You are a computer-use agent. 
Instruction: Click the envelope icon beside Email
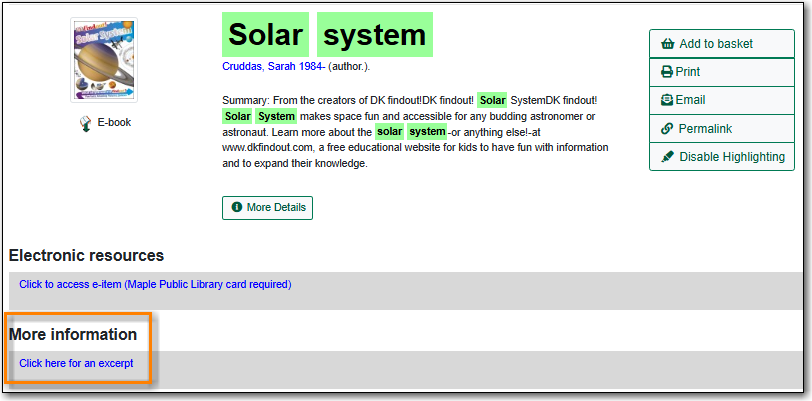point(667,100)
